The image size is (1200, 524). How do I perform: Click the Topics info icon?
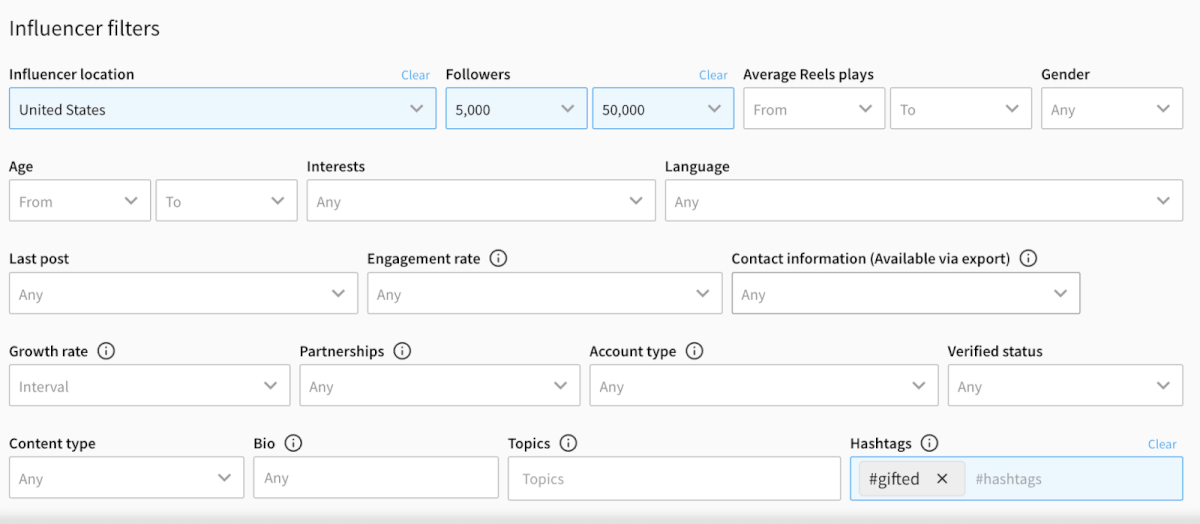click(568, 443)
